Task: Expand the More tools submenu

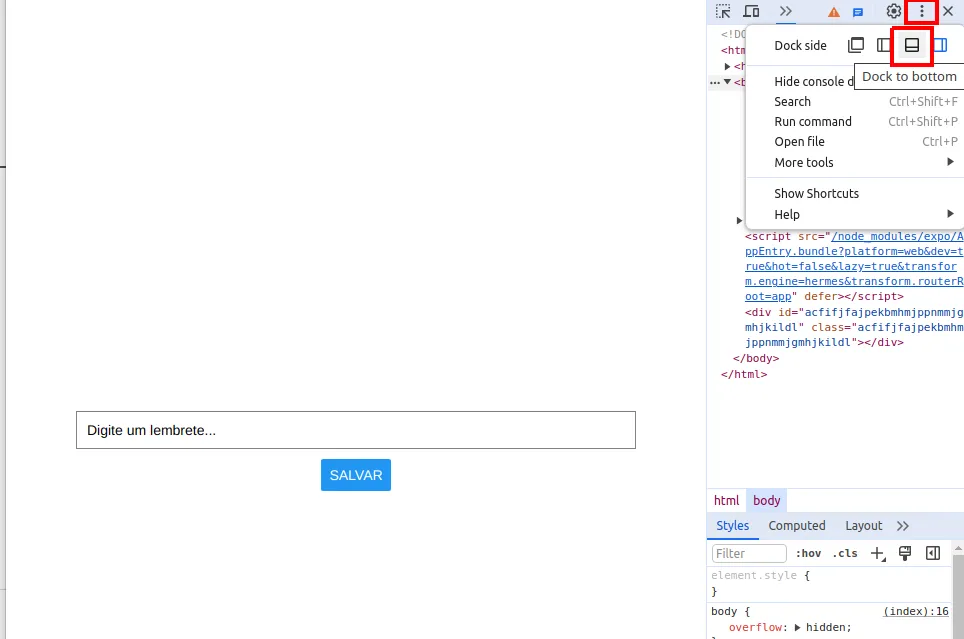Action: click(x=855, y=162)
